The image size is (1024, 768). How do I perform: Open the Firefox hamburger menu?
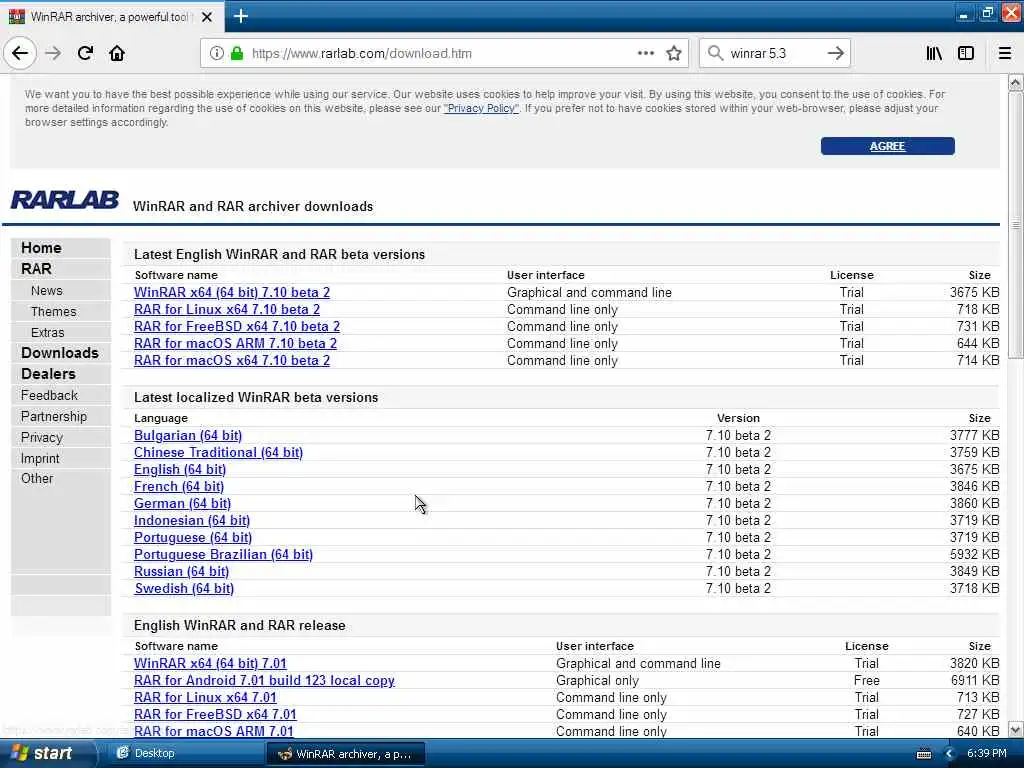click(1004, 53)
